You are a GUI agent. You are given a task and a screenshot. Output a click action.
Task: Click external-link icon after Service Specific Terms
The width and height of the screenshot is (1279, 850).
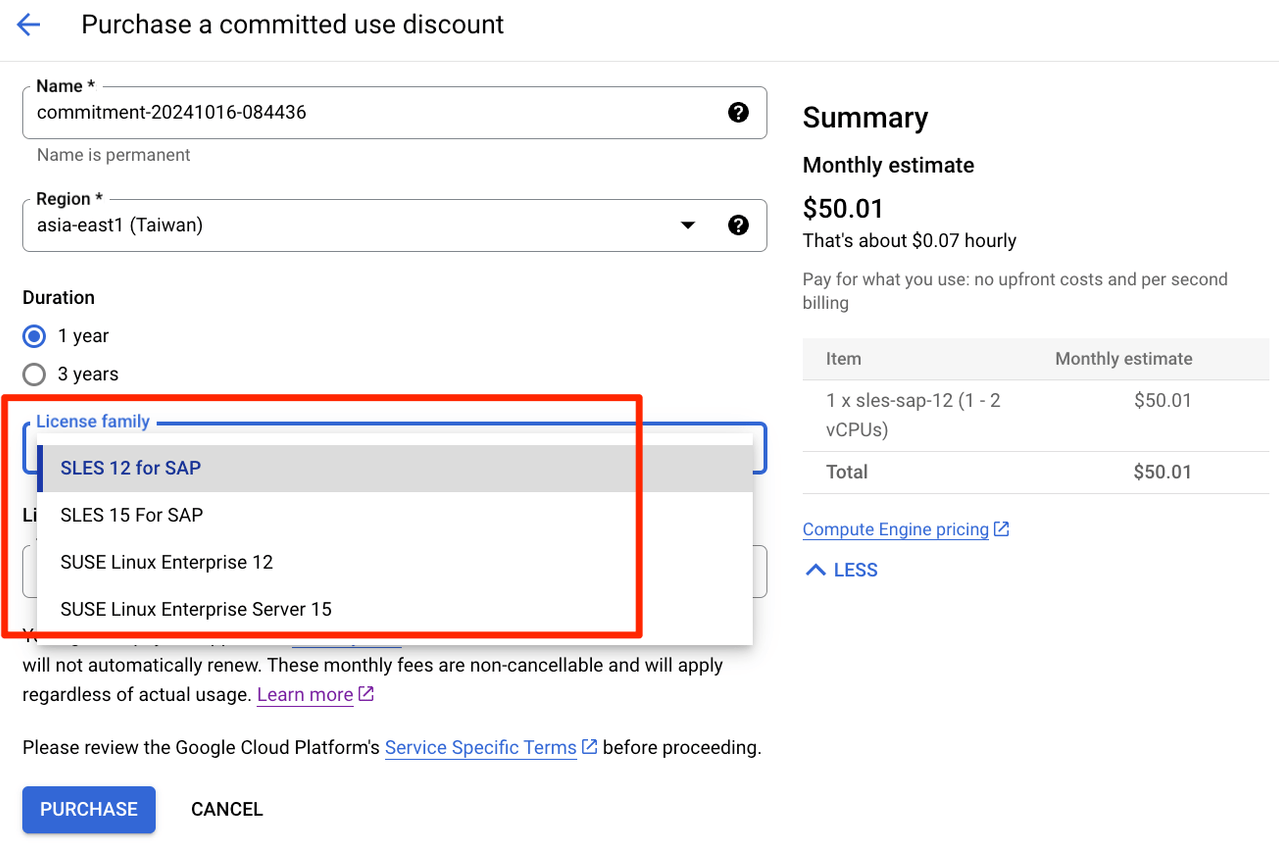click(x=590, y=747)
